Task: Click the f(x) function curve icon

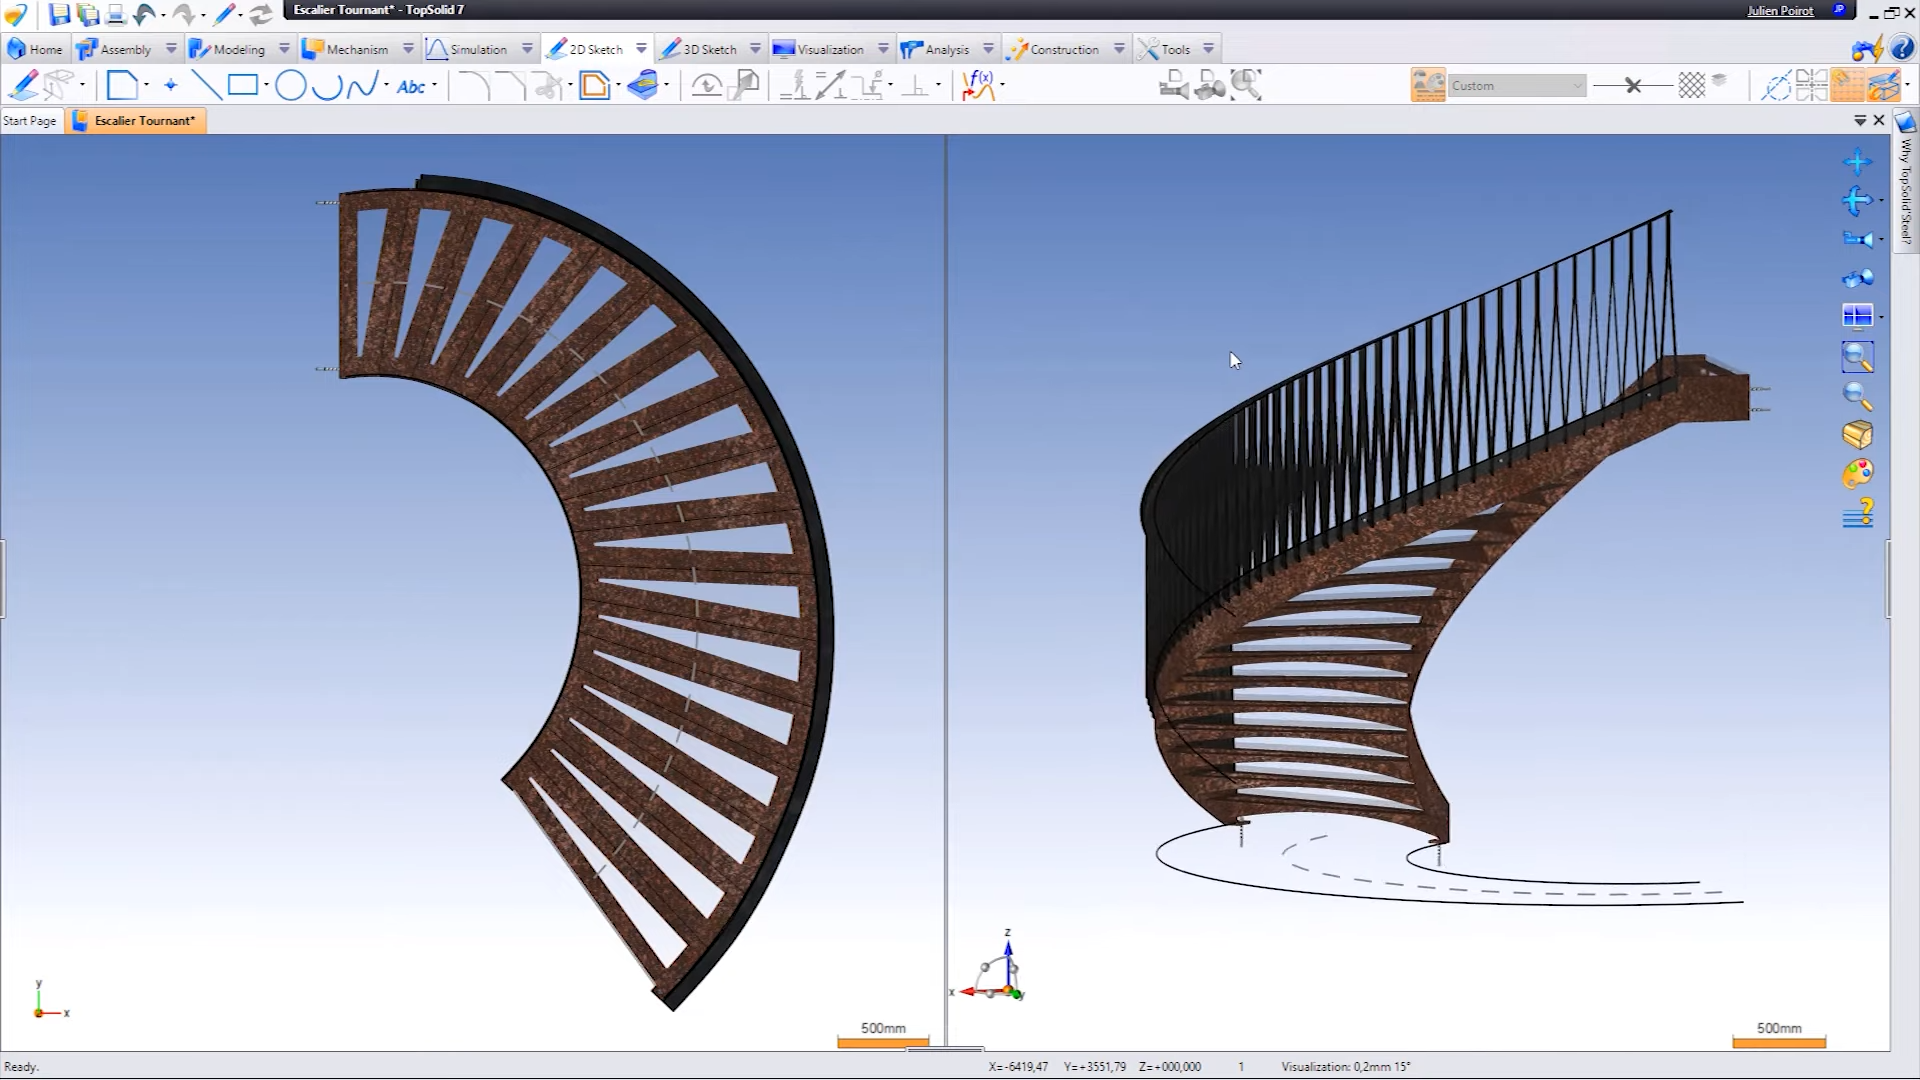Action: [x=978, y=86]
